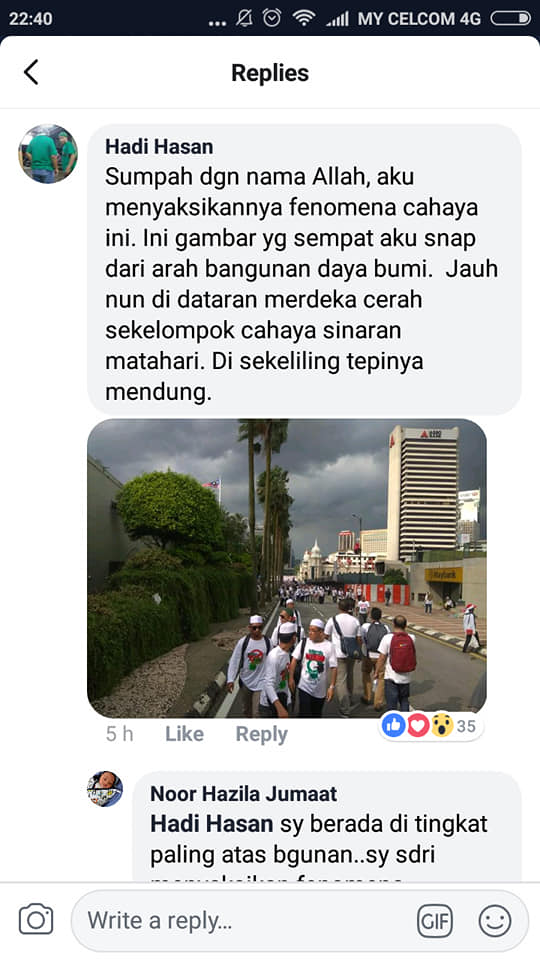Like Hadi Hasan's comment

tap(184, 733)
